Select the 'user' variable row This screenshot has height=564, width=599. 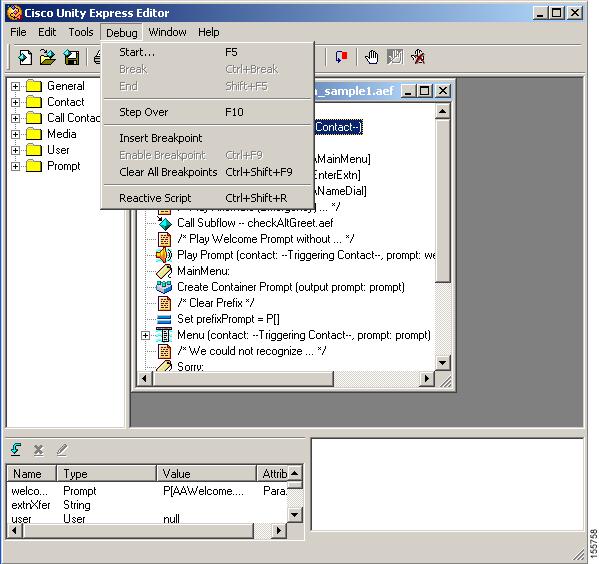coord(147,519)
